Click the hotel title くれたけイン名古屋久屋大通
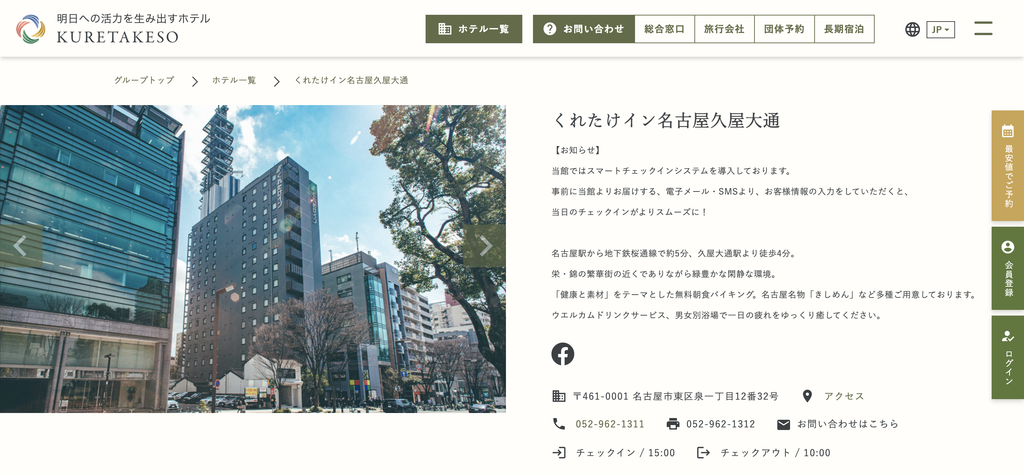Image resolution: width=1024 pixels, height=474 pixels. [666, 120]
